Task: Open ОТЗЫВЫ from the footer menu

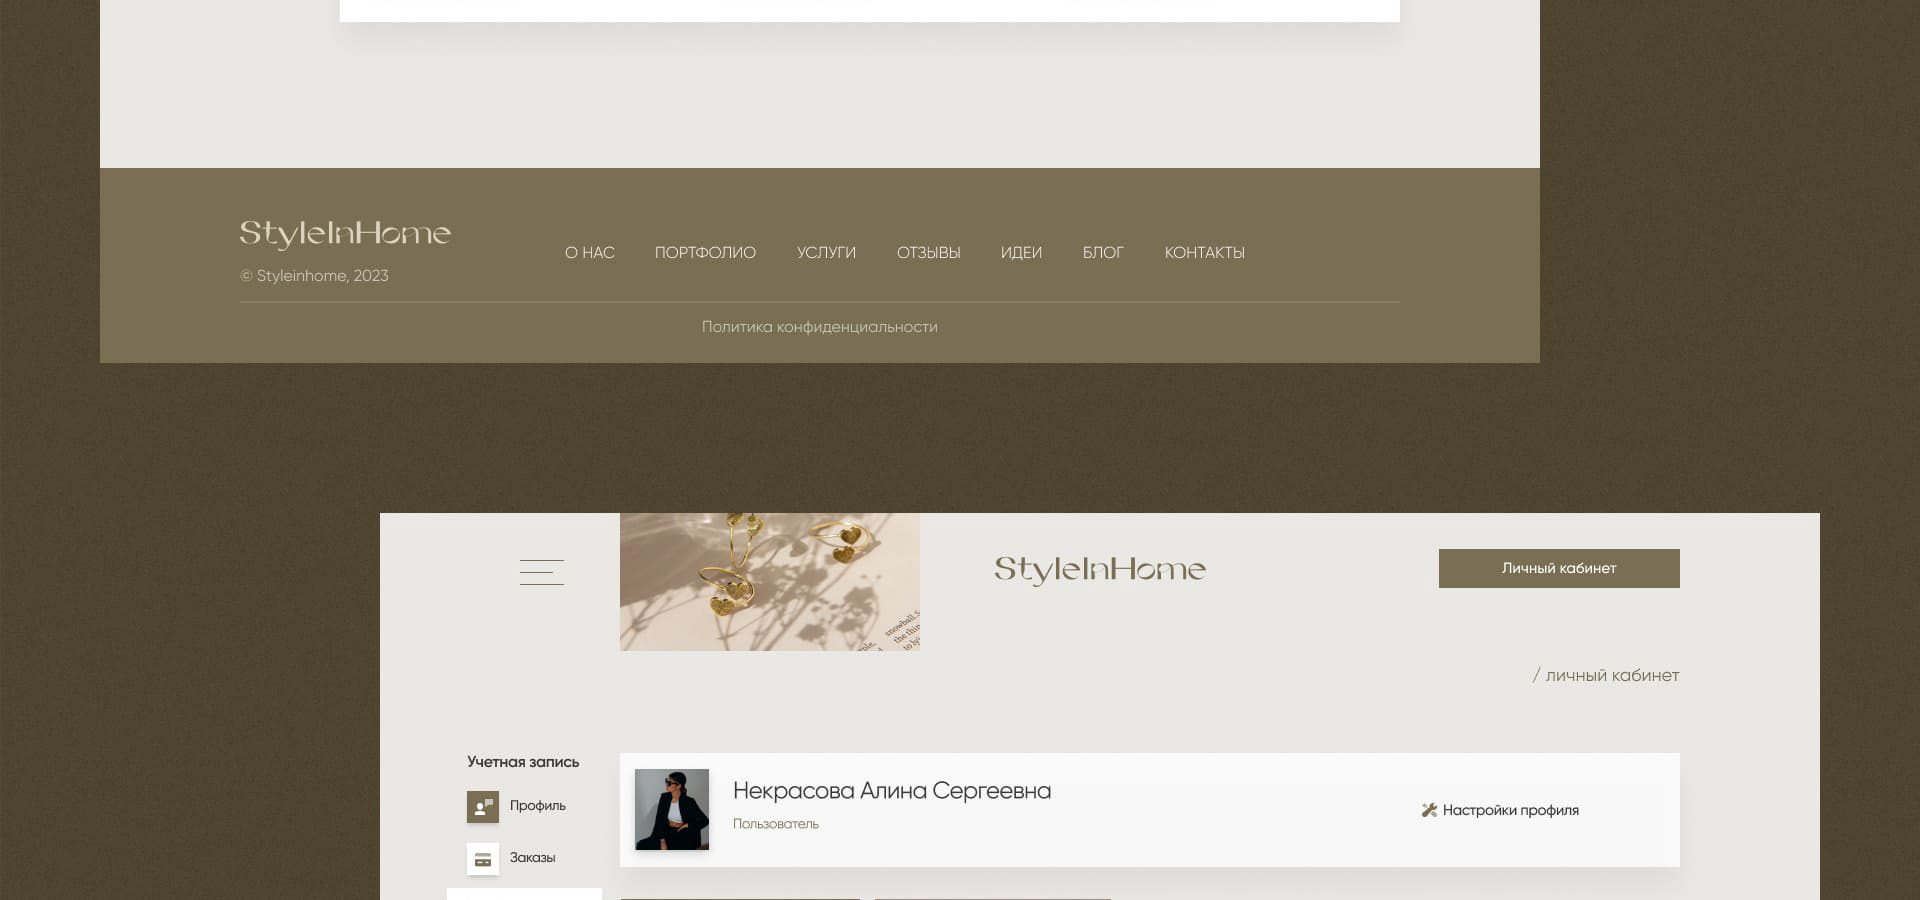Action: [x=928, y=253]
